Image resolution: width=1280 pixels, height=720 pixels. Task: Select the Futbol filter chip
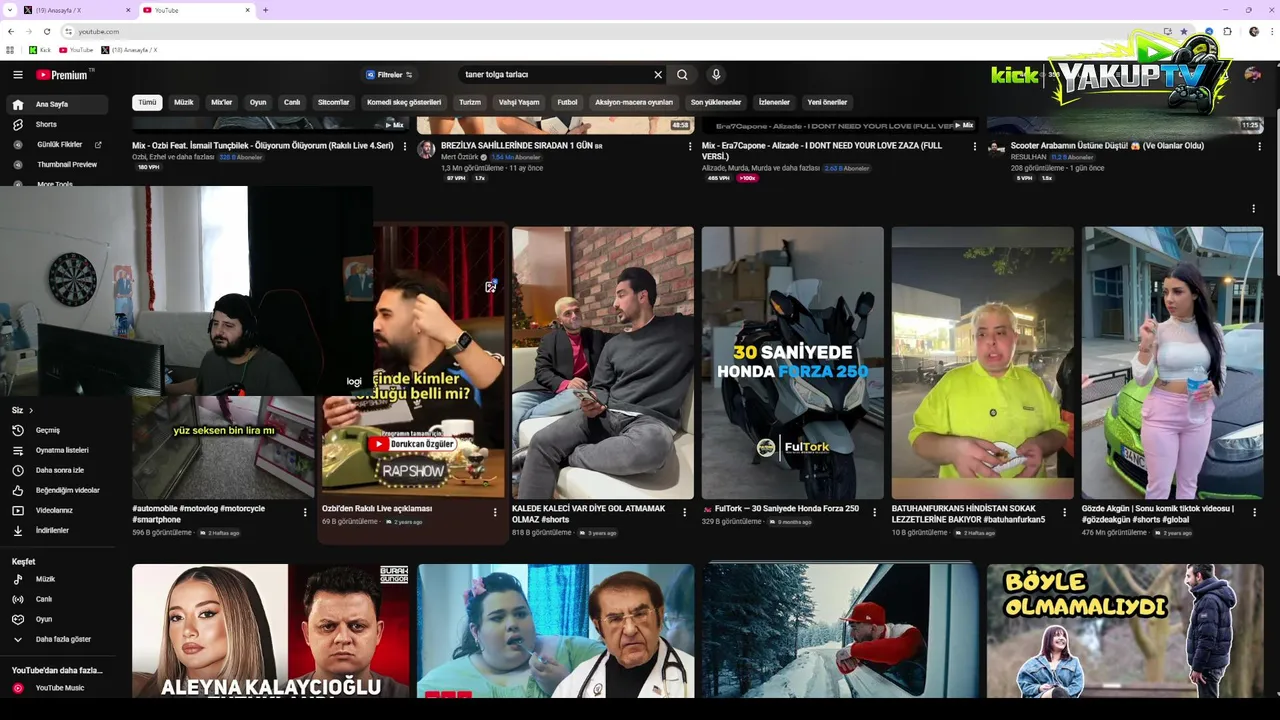[567, 102]
